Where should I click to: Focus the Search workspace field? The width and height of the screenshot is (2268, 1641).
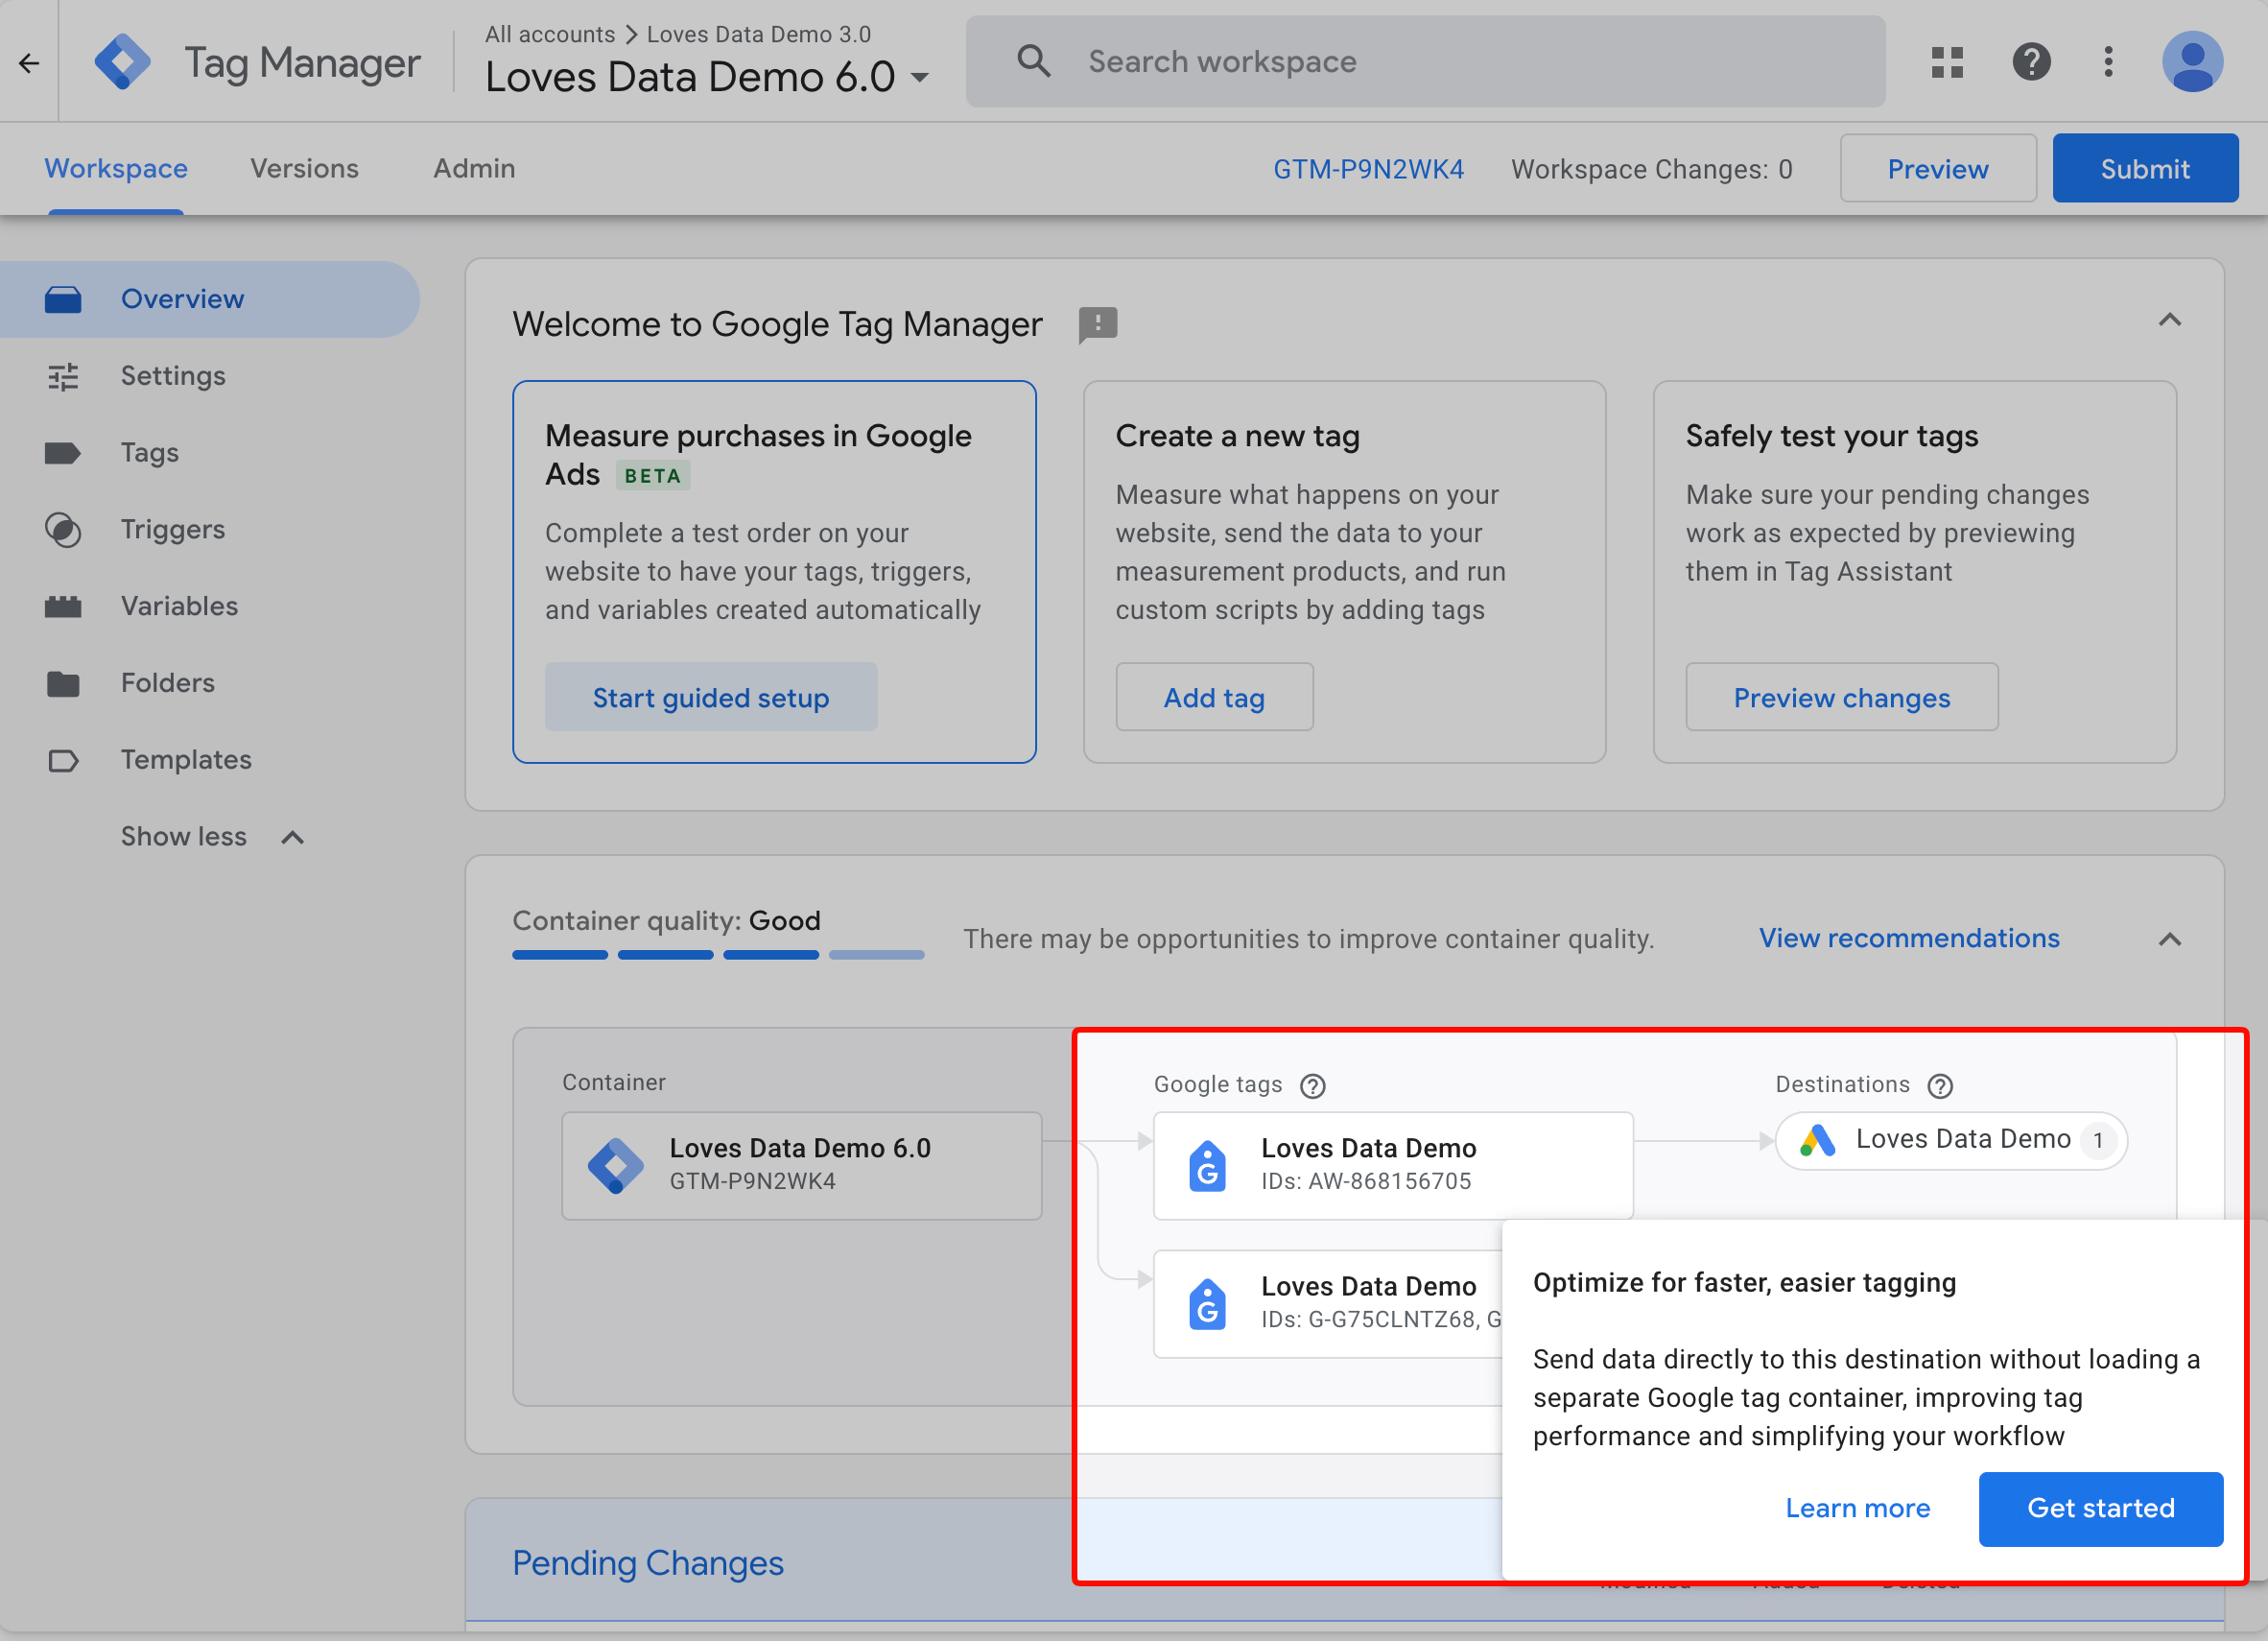coord(1425,62)
